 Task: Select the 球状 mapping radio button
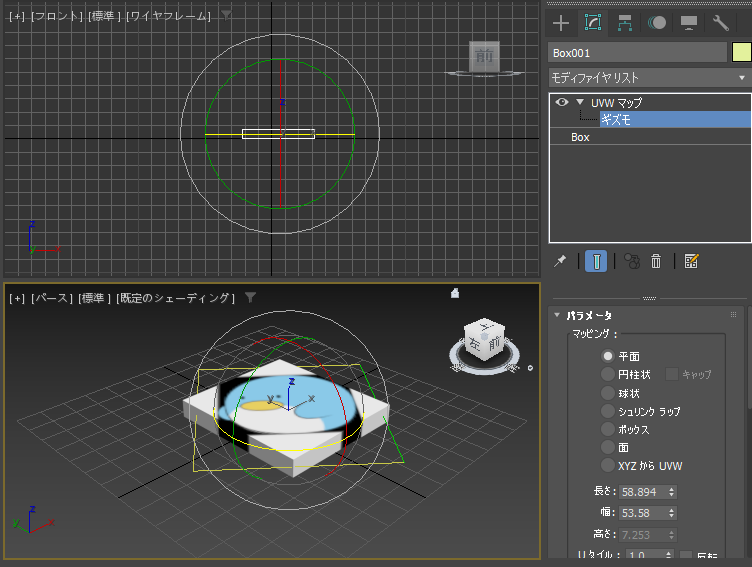click(x=608, y=393)
